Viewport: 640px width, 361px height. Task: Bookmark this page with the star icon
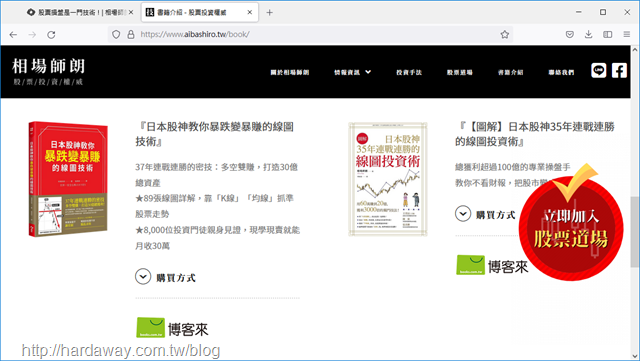click(x=505, y=34)
